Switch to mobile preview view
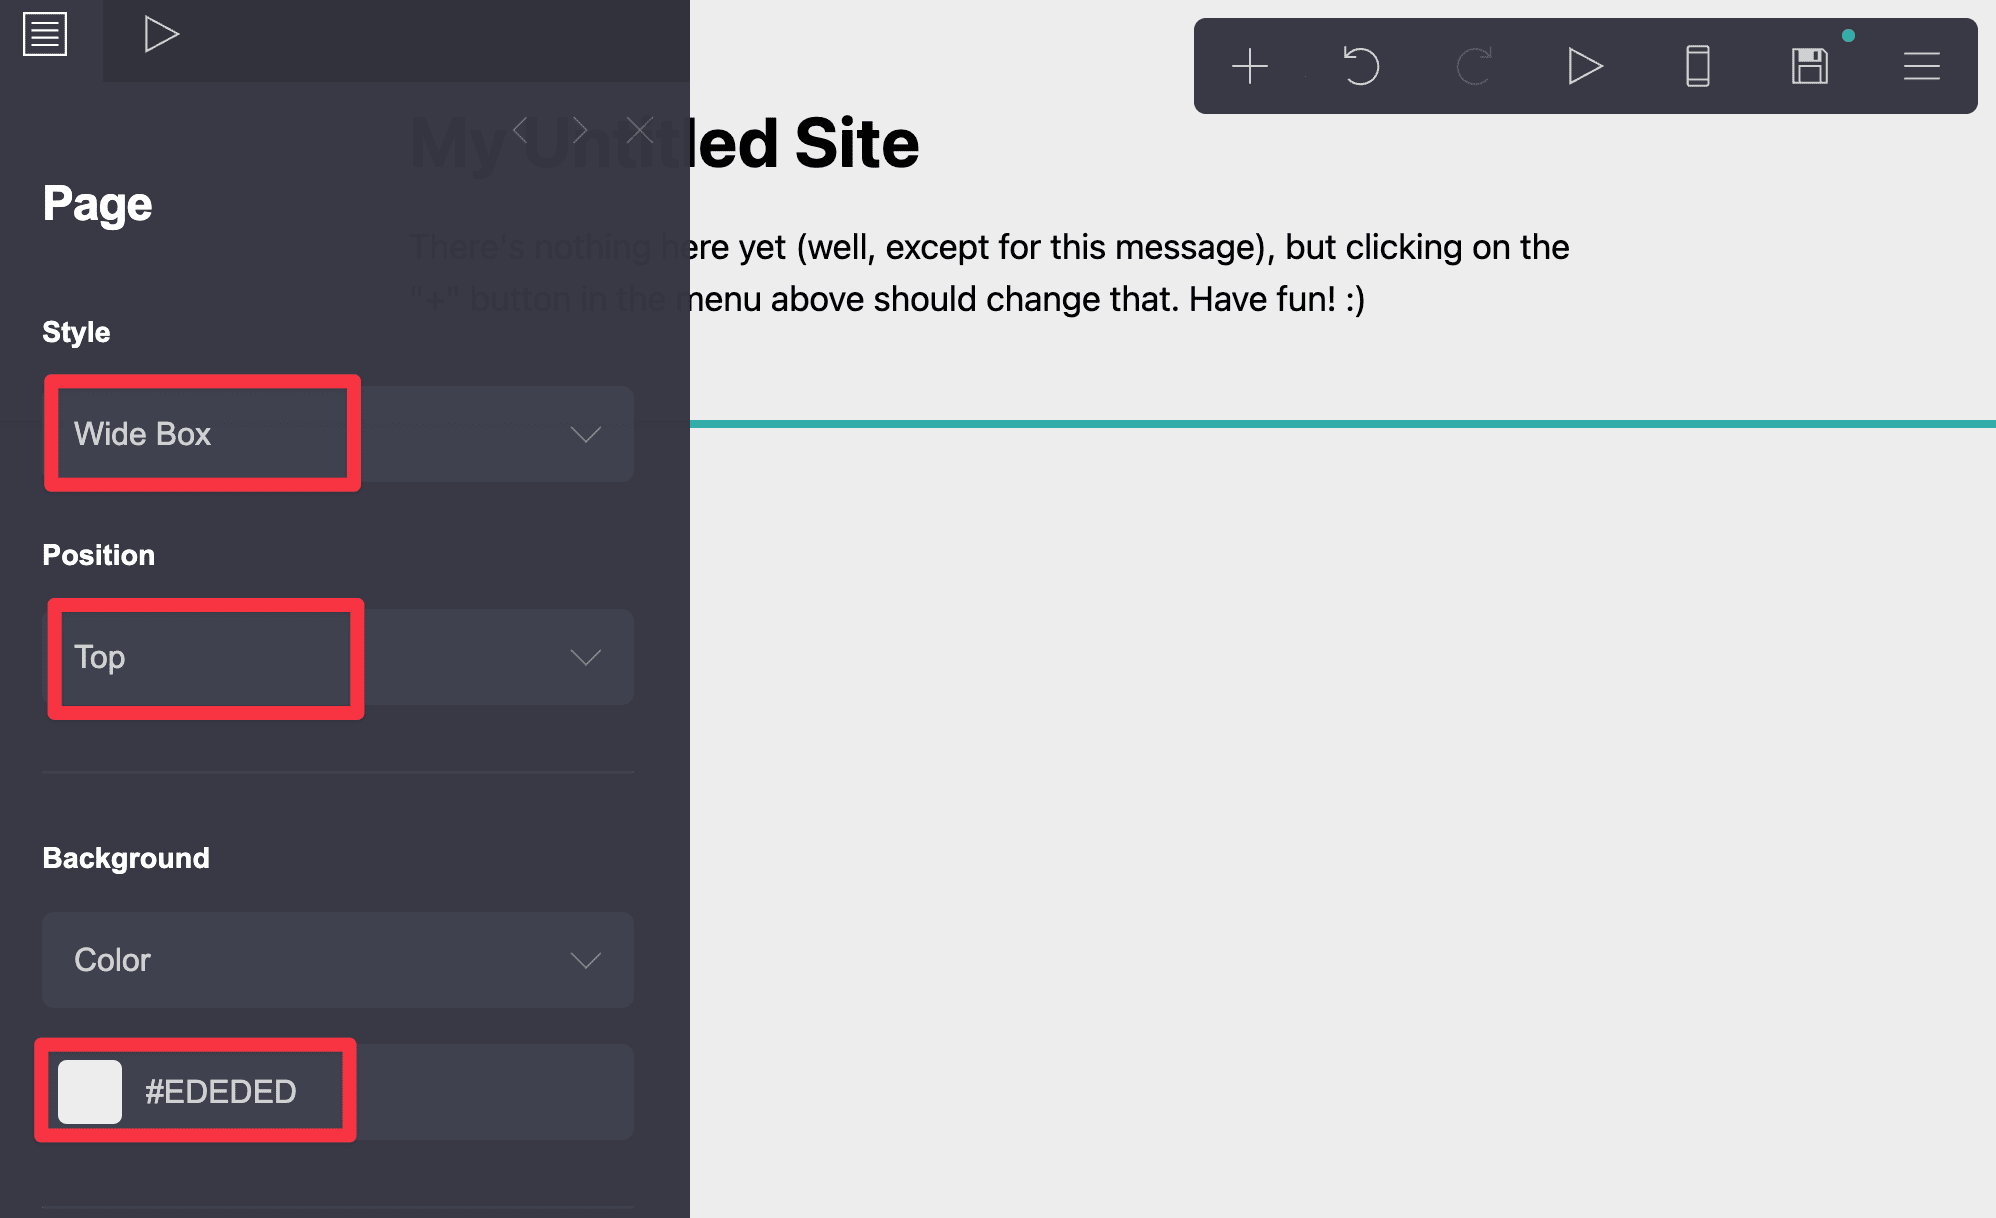 pyautogui.click(x=1698, y=66)
